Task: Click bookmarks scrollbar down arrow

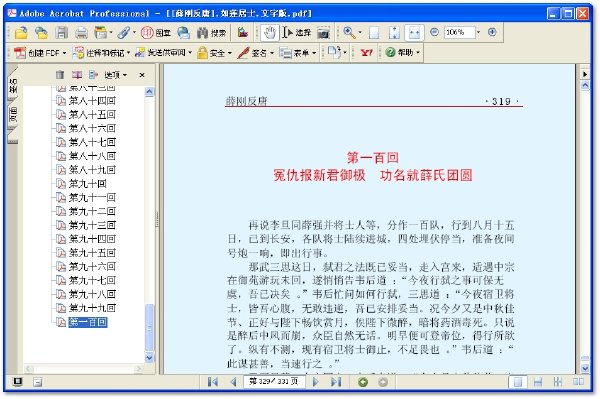Action: tap(149, 358)
